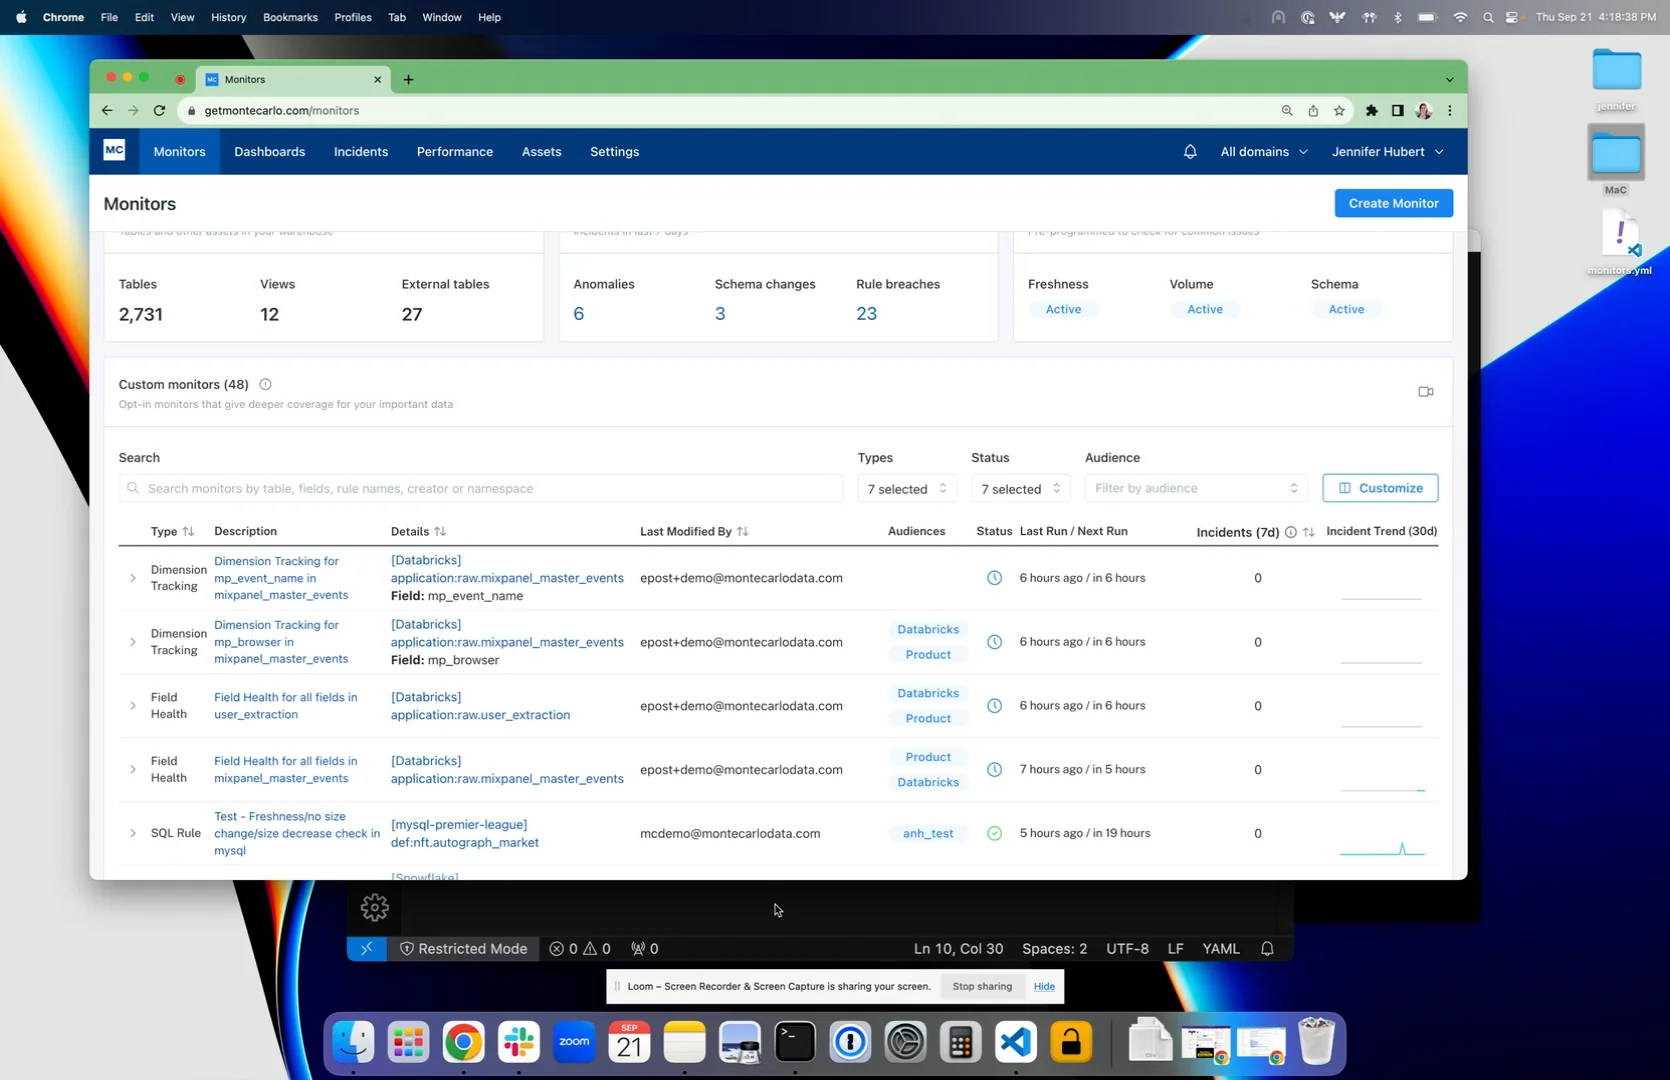The height and width of the screenshot is (1080, 1670).
Task: Sort by Last Modified By arrows
Action: pos(742,532)
